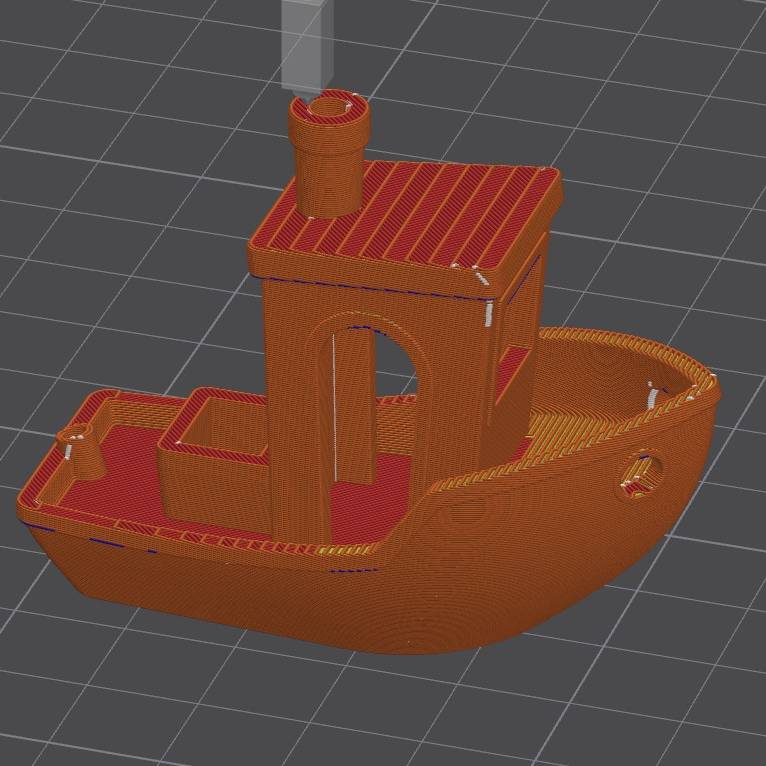Click the round hawsepipe hole on the bow
Image resolution: width=766 pixels, height=766 pixels.
637,472
